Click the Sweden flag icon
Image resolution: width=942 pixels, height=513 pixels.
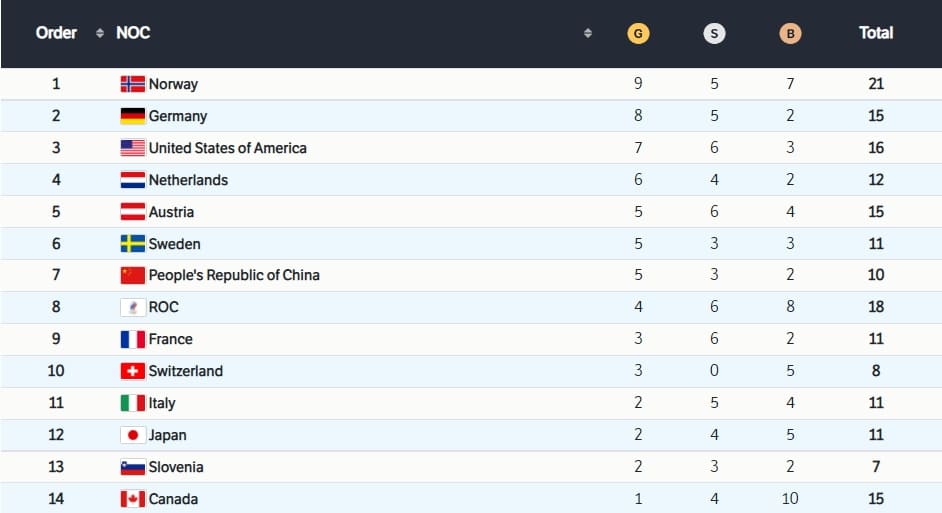(132, 244)
